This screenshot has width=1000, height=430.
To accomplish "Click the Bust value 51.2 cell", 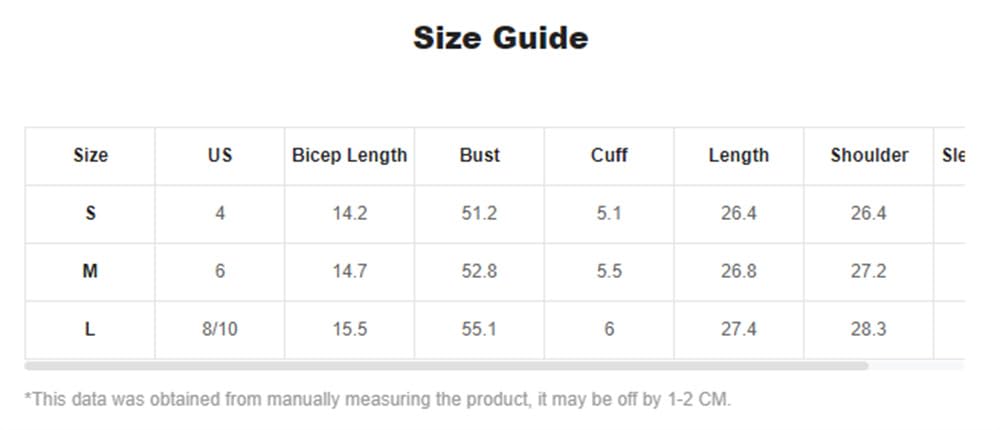I will tap(479, 213).
